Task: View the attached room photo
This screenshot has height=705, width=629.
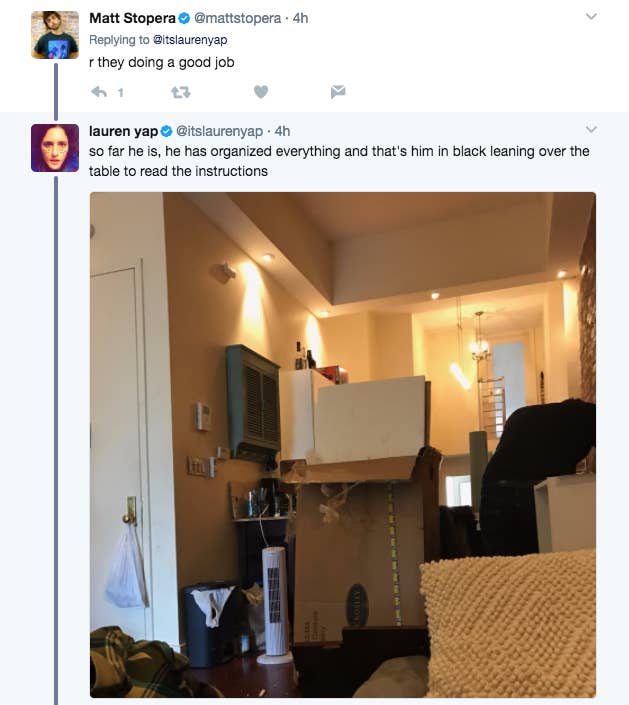Action: pyautogui.click(x=343, y=445)
